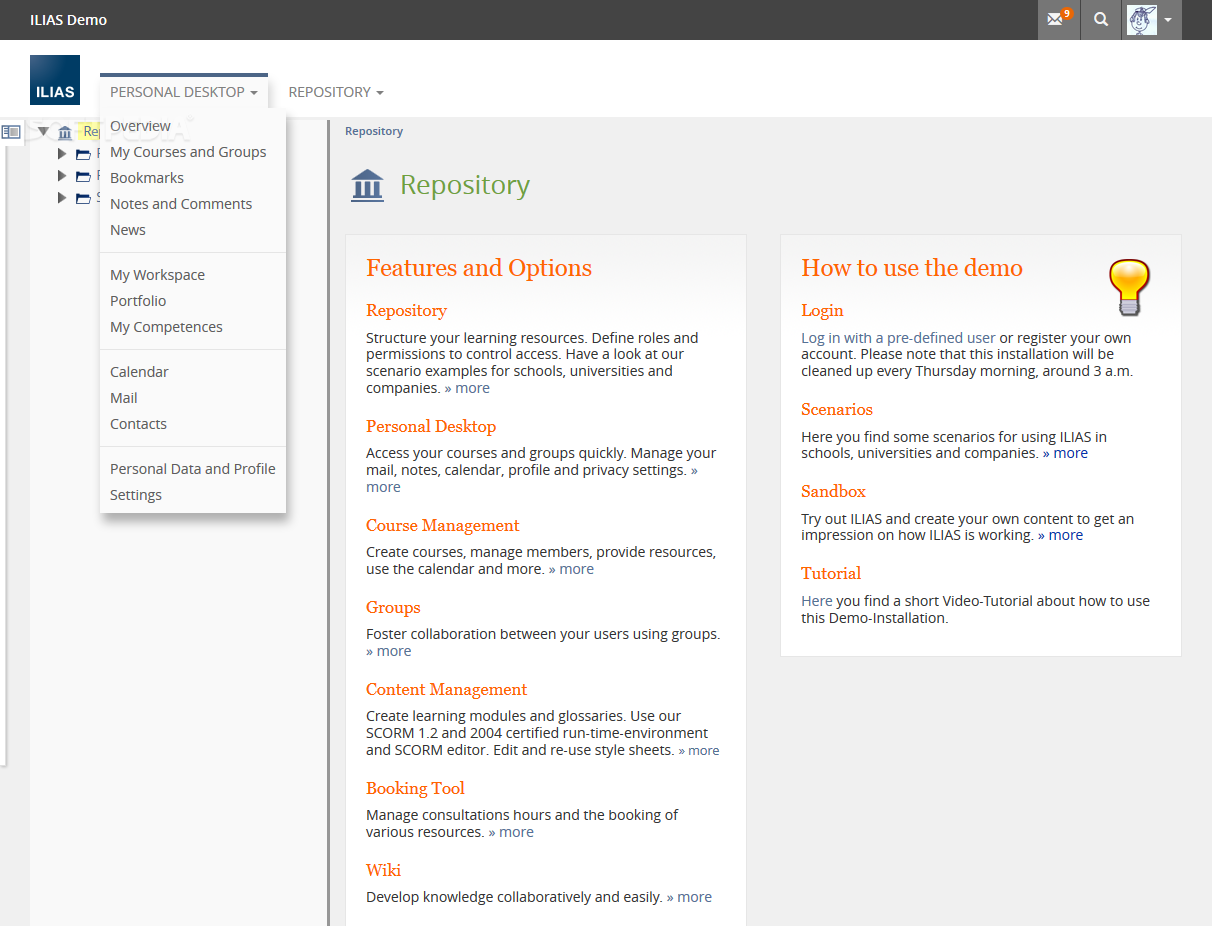1212x926 pixels.
Task: Select Overview from Personal Desktop menu
Action: [140, 126]
